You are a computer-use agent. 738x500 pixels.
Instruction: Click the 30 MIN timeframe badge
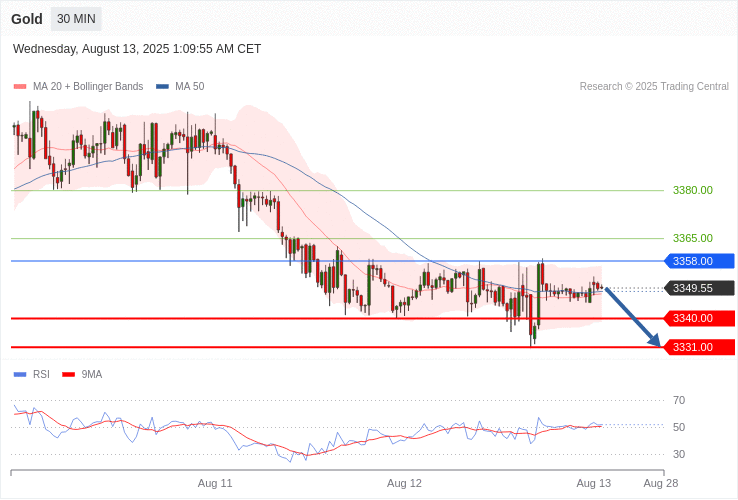coord(76,19)
